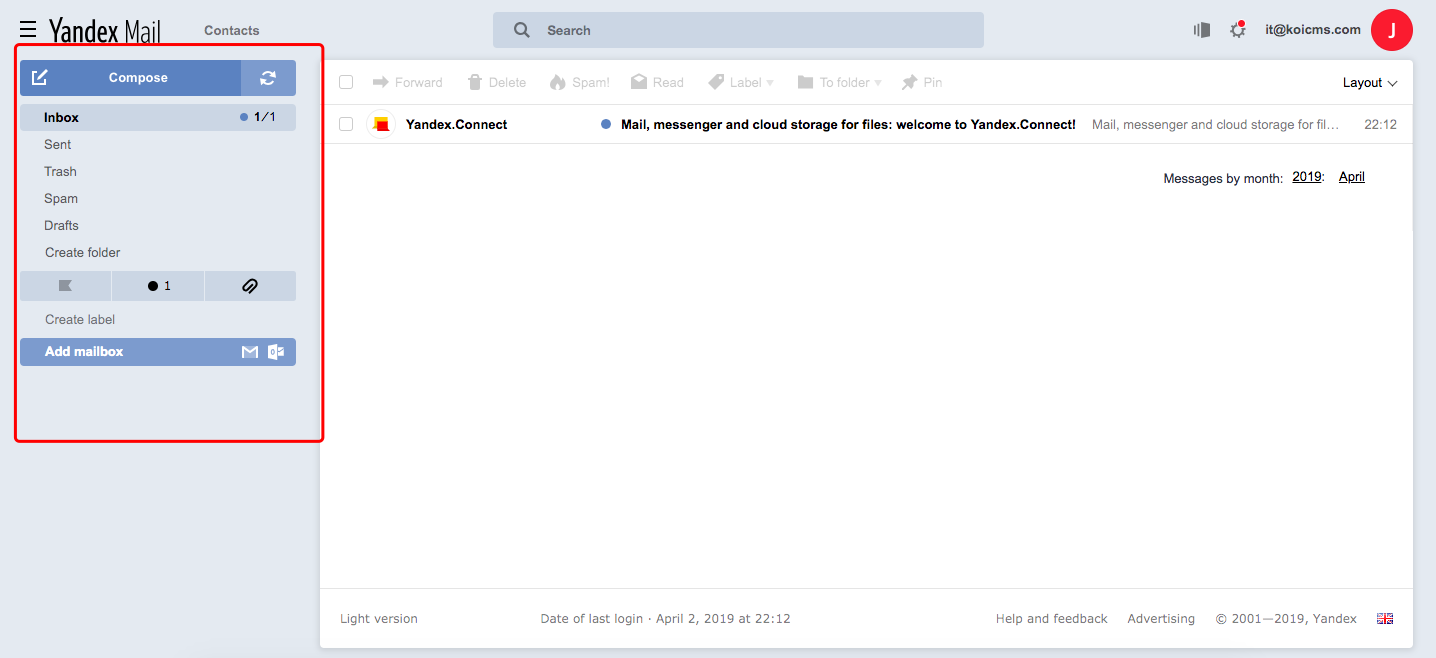Tick the select-all messages checkbox
The image size is (1436, 658).
[346, 82]
